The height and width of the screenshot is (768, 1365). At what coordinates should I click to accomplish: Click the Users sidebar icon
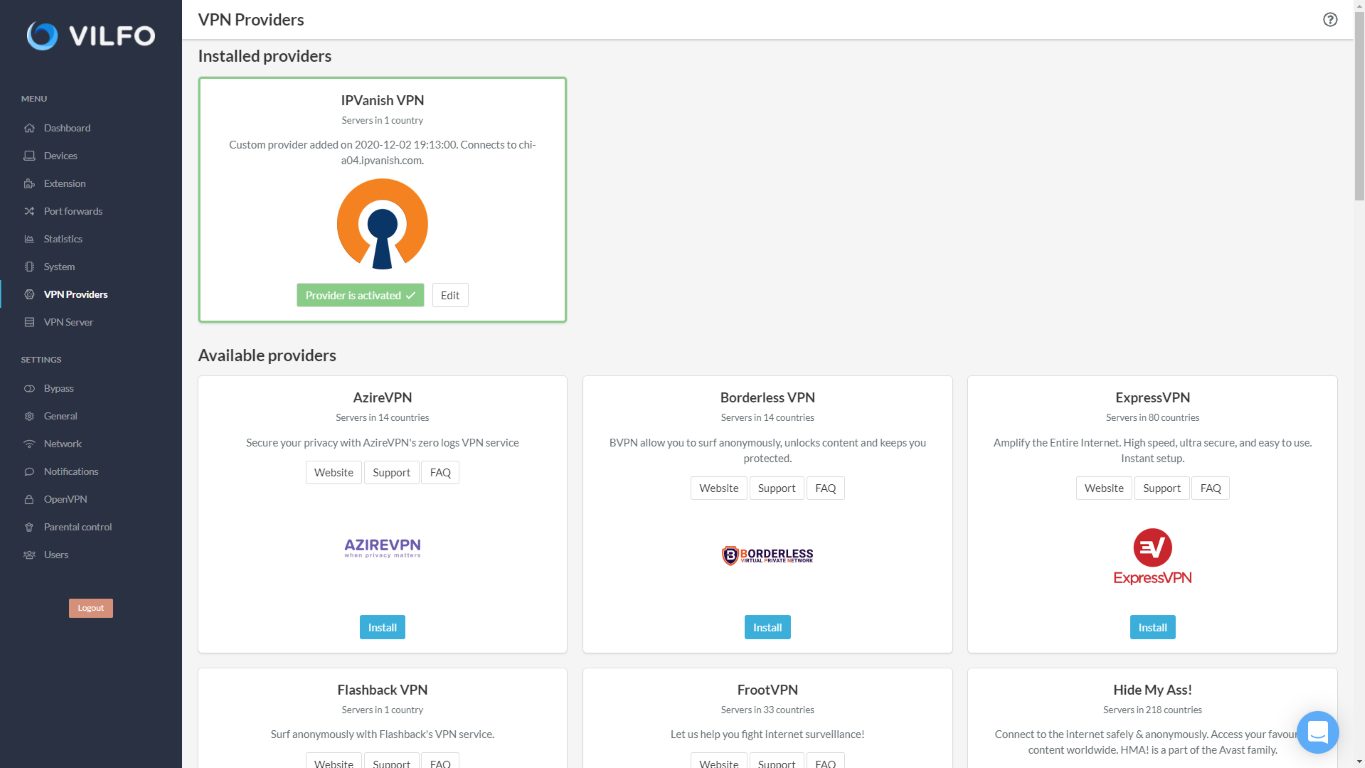tap(30, 555)
